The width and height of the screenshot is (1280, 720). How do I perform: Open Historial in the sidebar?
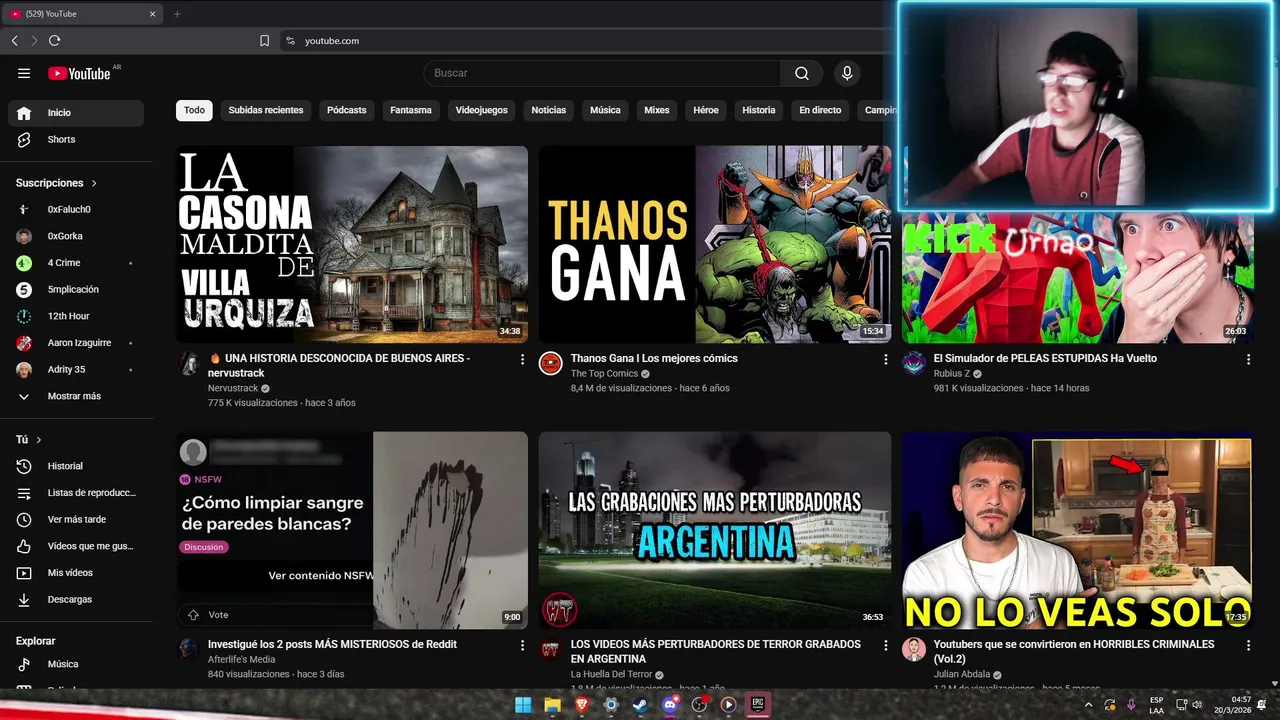click(x=76, y=466)
